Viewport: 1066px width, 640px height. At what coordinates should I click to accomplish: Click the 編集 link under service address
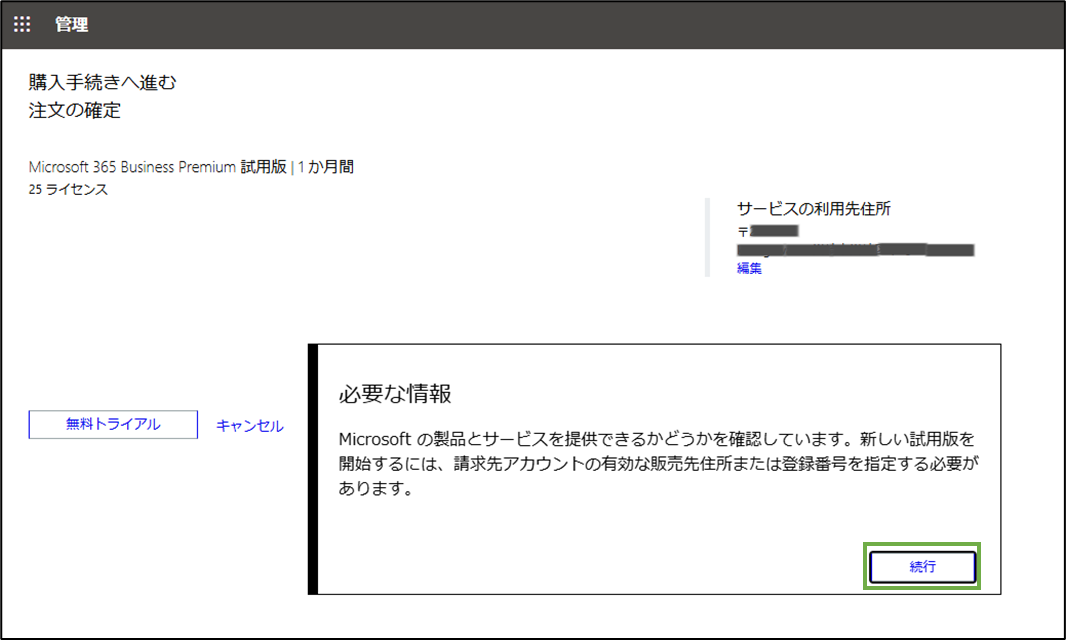click(x=749, y=268)
